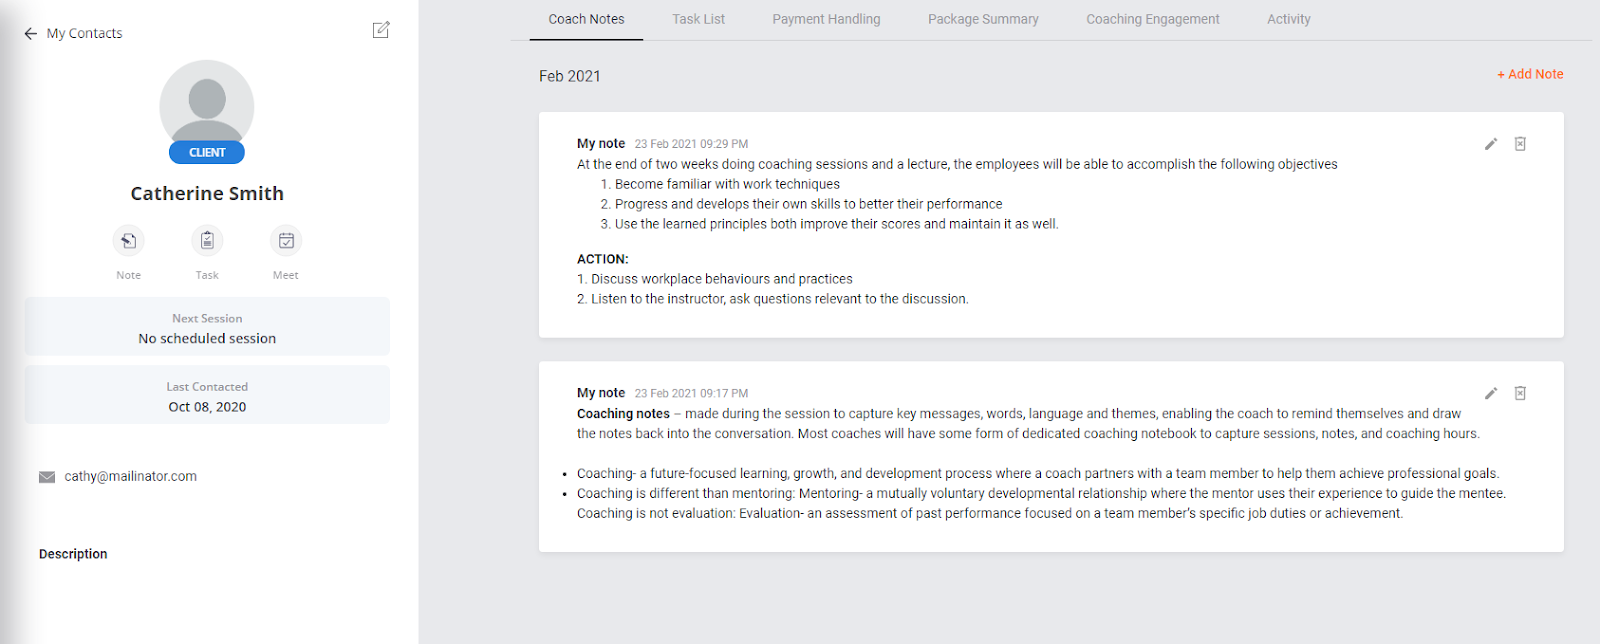Click the bold 'Coaching notes' text

click(623, 414)
